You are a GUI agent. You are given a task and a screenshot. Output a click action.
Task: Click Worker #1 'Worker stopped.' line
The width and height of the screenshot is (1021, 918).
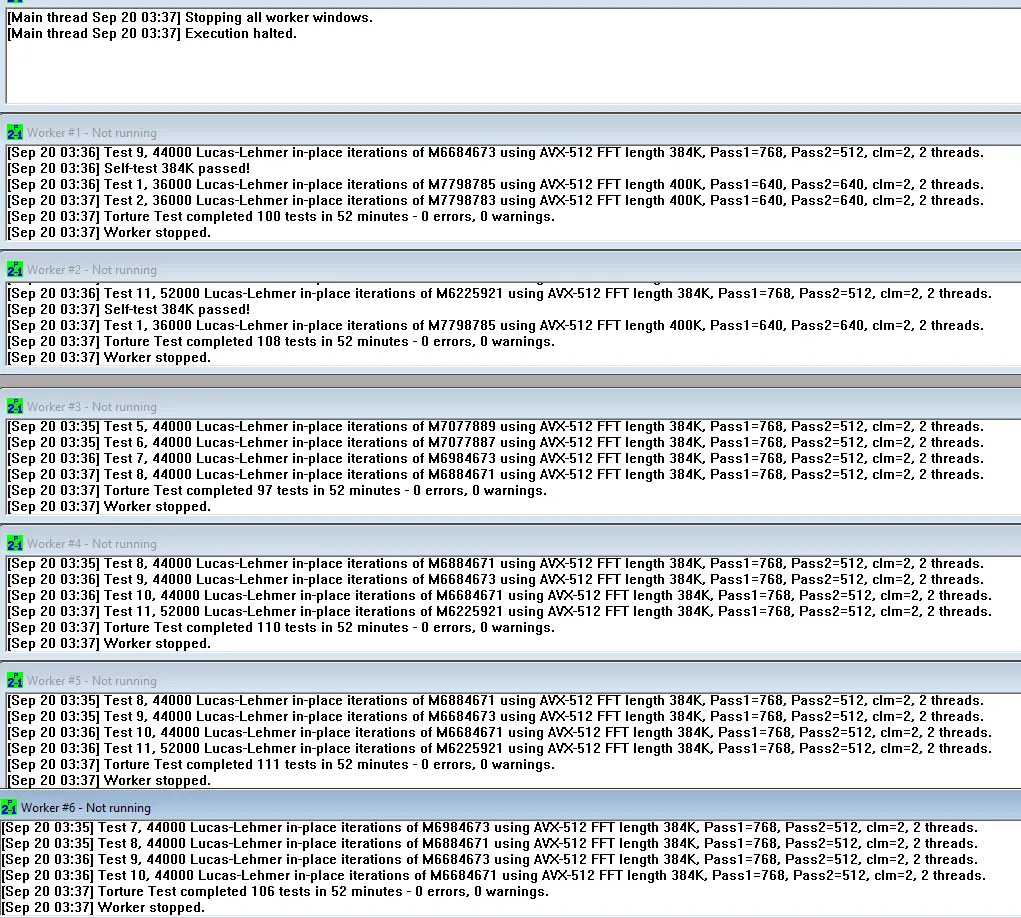tap(109, 232)
